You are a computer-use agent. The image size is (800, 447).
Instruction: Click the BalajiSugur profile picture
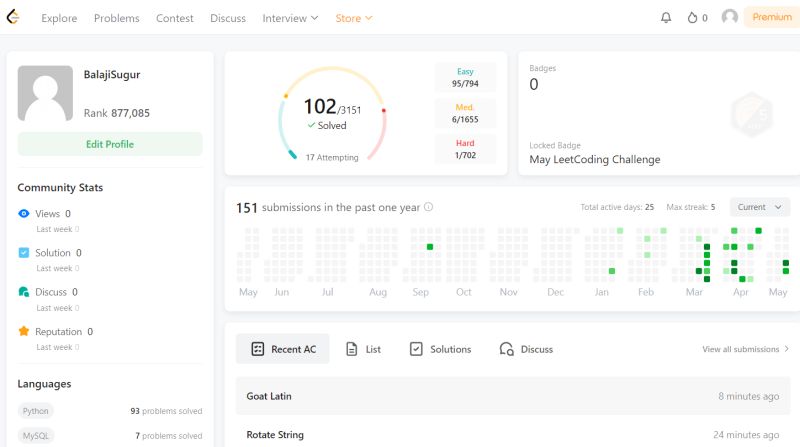tap(45, 93)
